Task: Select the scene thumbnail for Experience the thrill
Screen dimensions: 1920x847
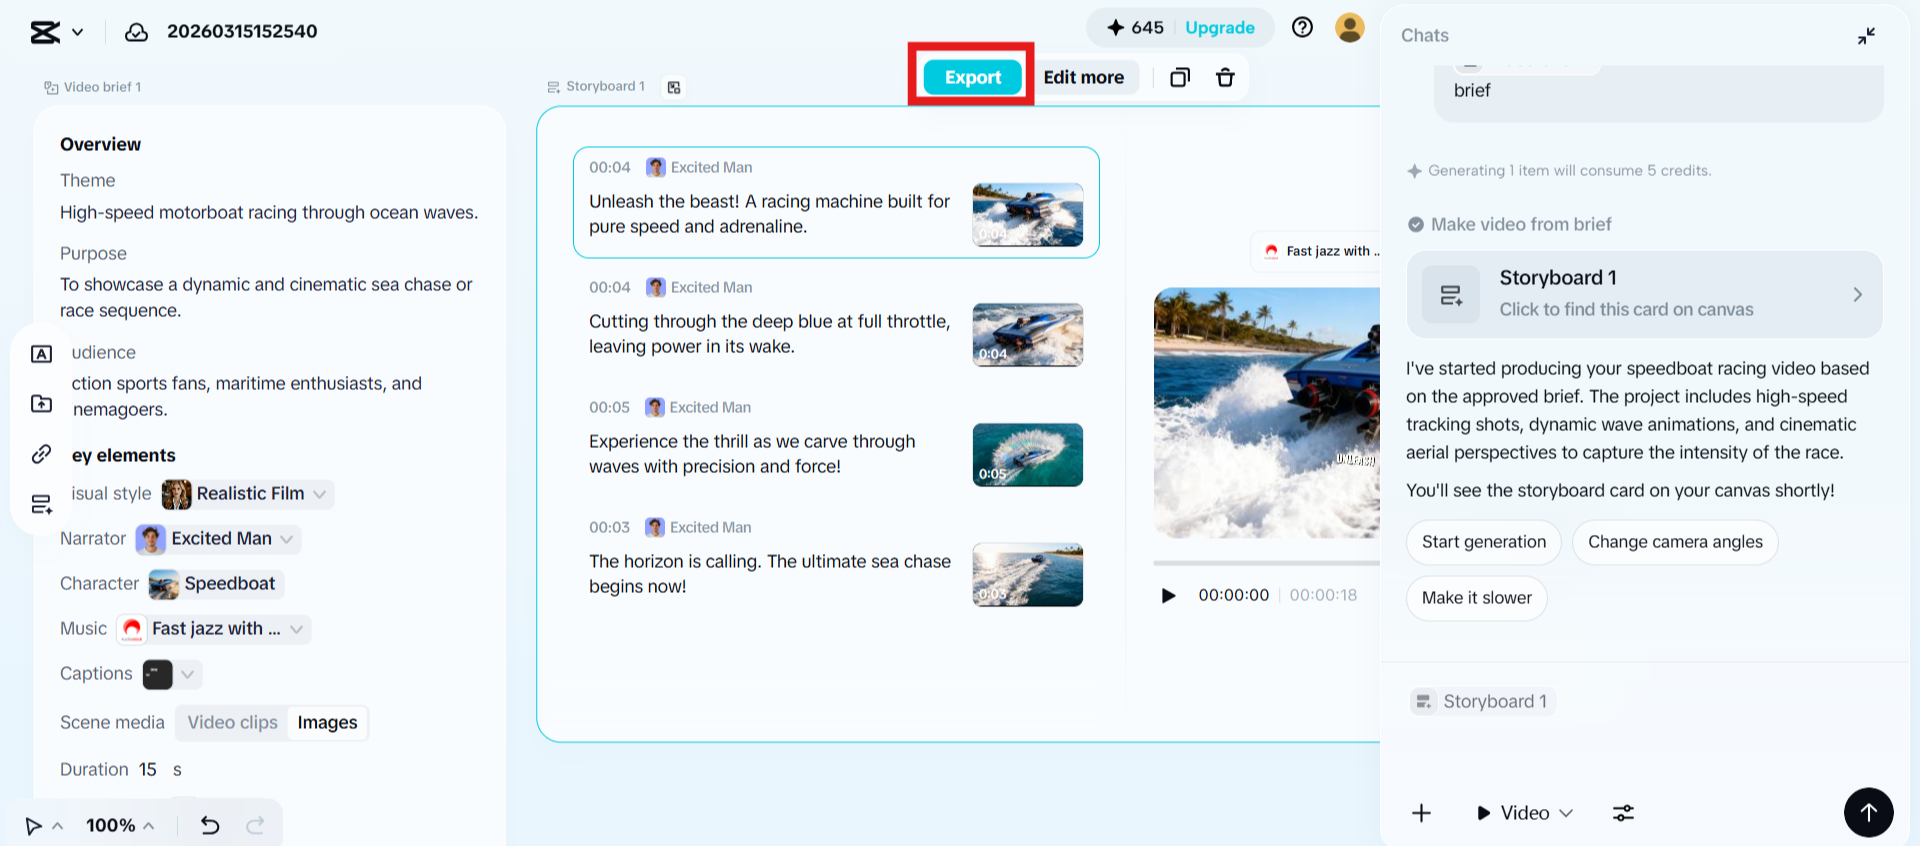Action: click(1028, 454)
